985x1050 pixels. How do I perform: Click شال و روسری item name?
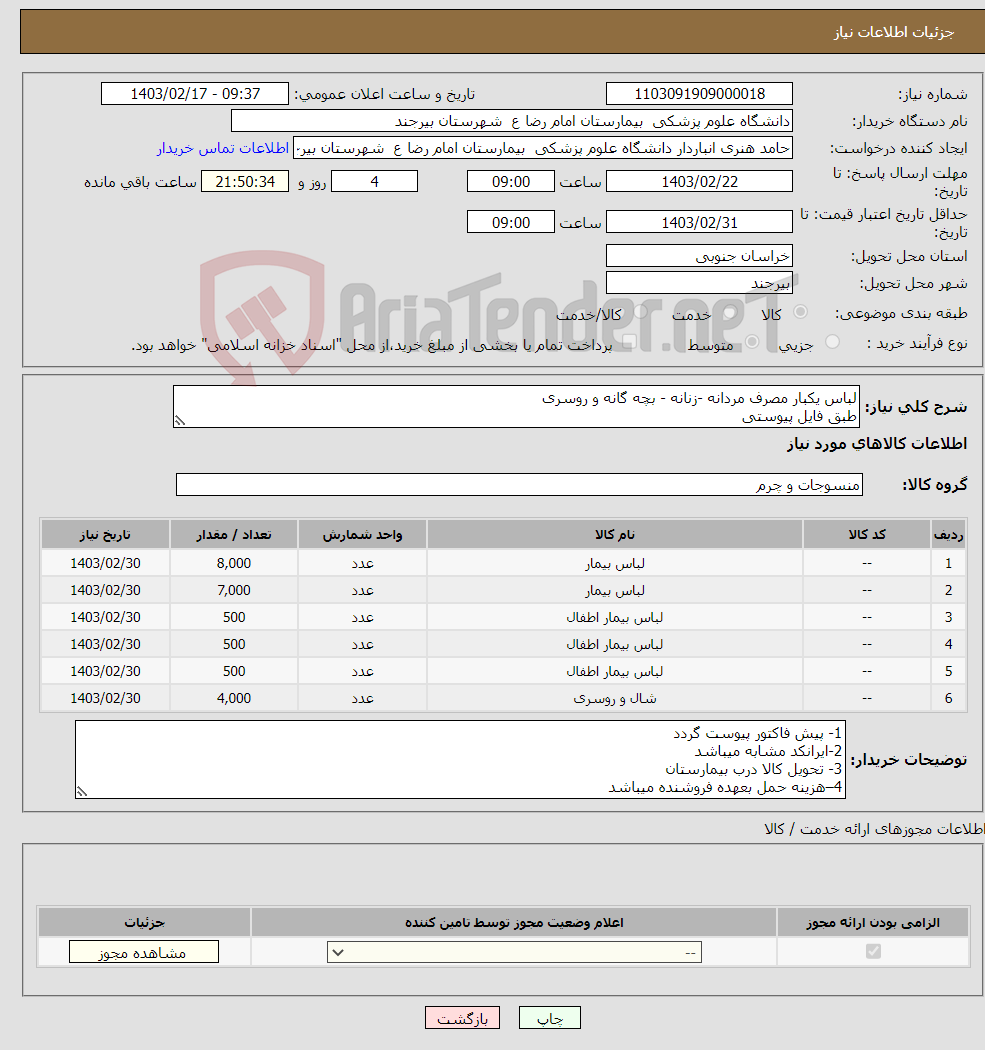click(615, 698)
